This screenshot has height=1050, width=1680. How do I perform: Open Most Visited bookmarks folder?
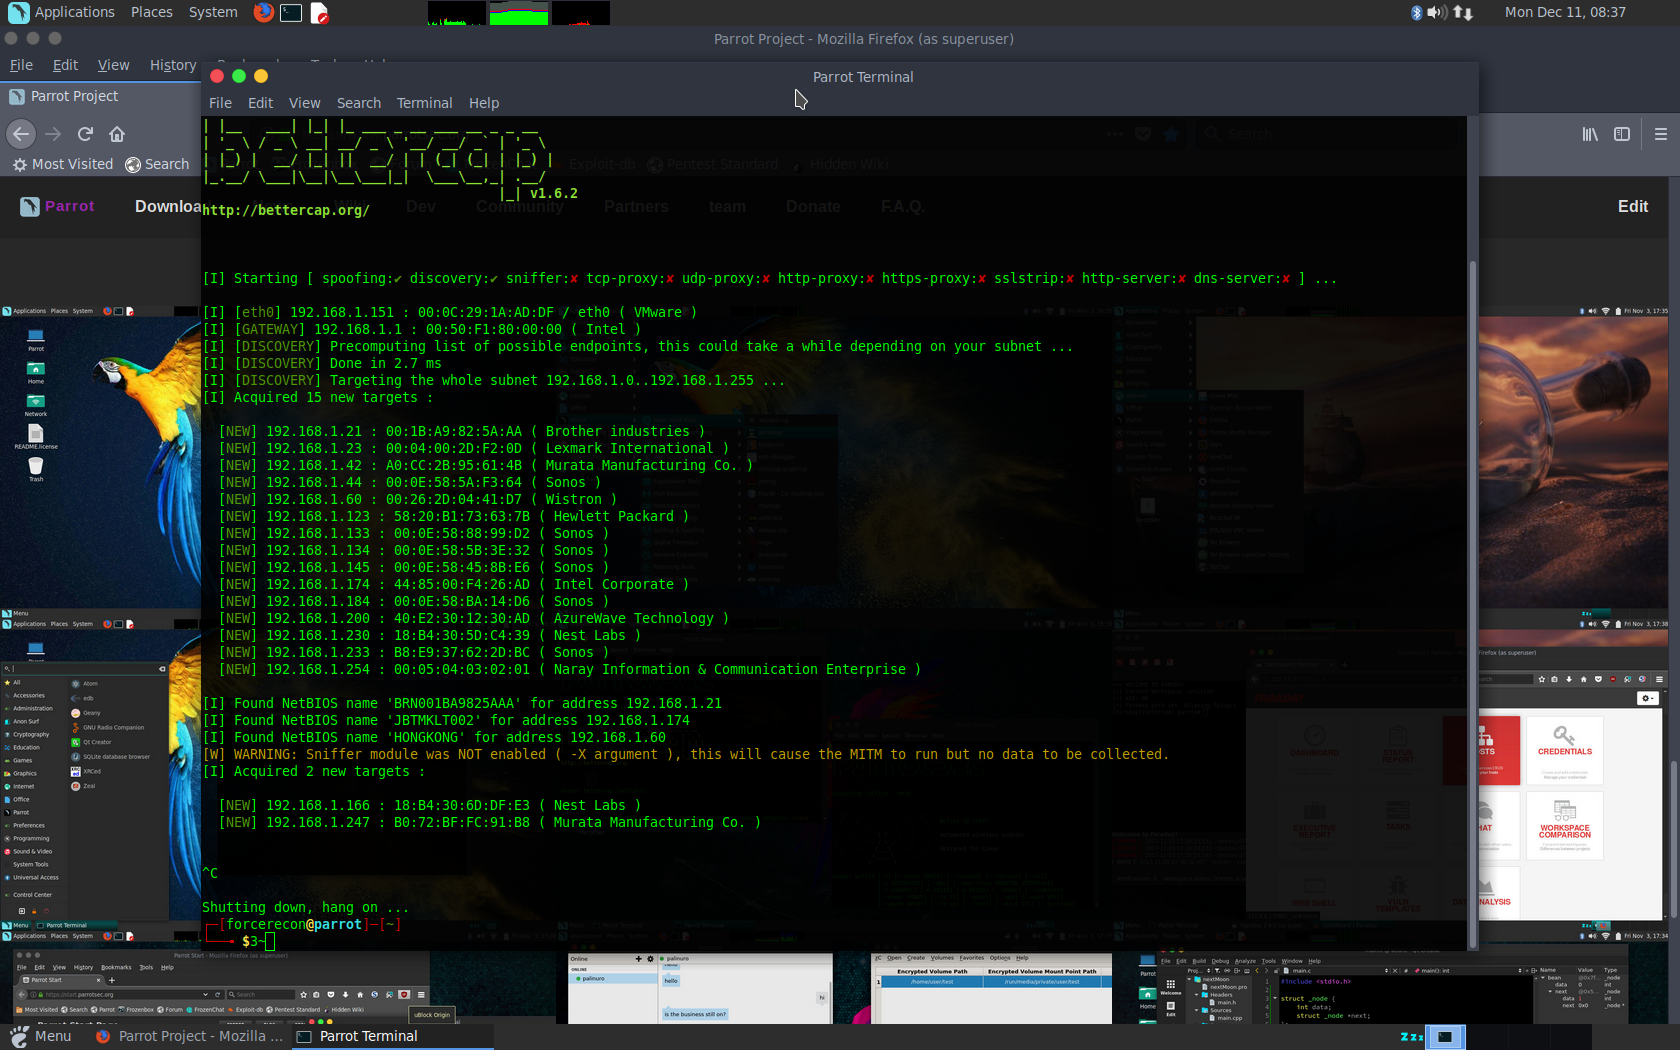pos(62,164)
